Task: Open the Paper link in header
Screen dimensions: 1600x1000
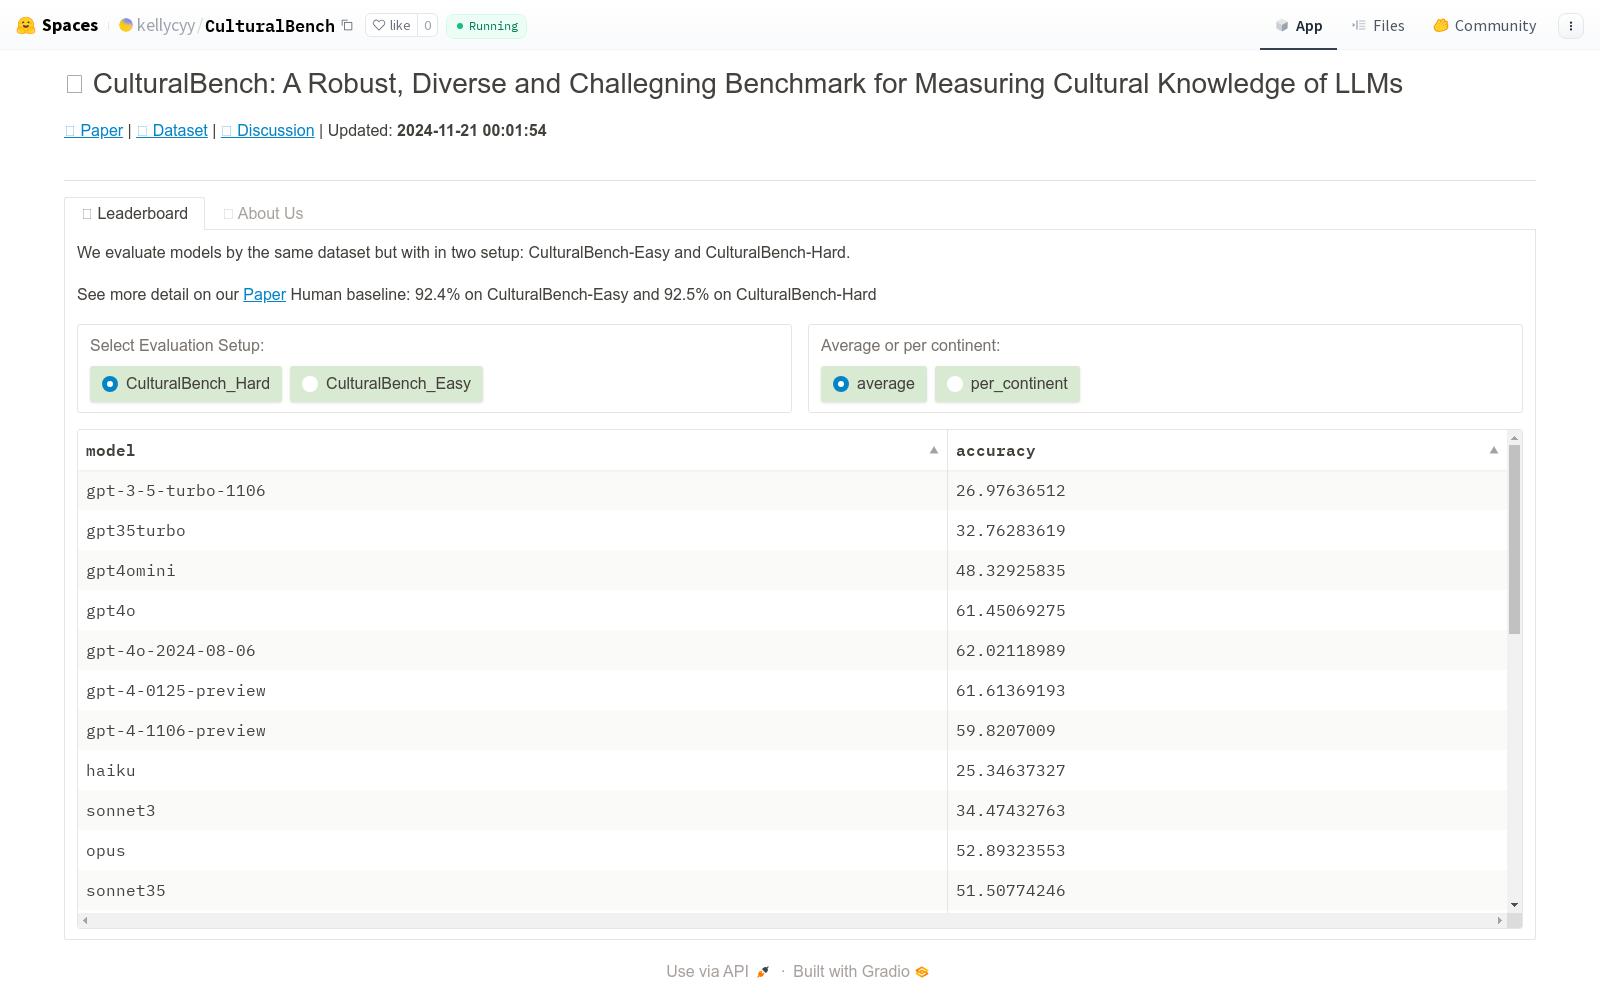Action: click(x=94, y=130)
